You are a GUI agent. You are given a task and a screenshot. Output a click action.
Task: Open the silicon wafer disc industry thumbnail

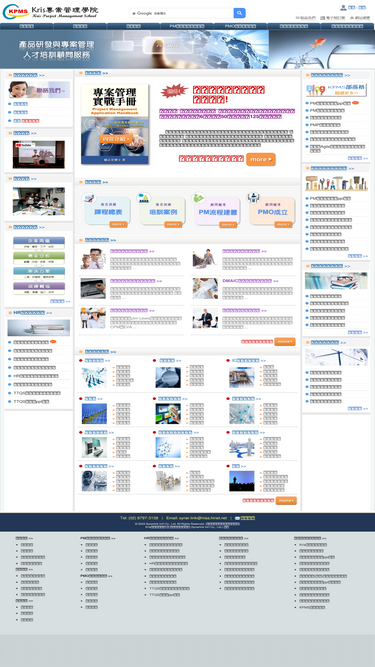tap(168, 377)
